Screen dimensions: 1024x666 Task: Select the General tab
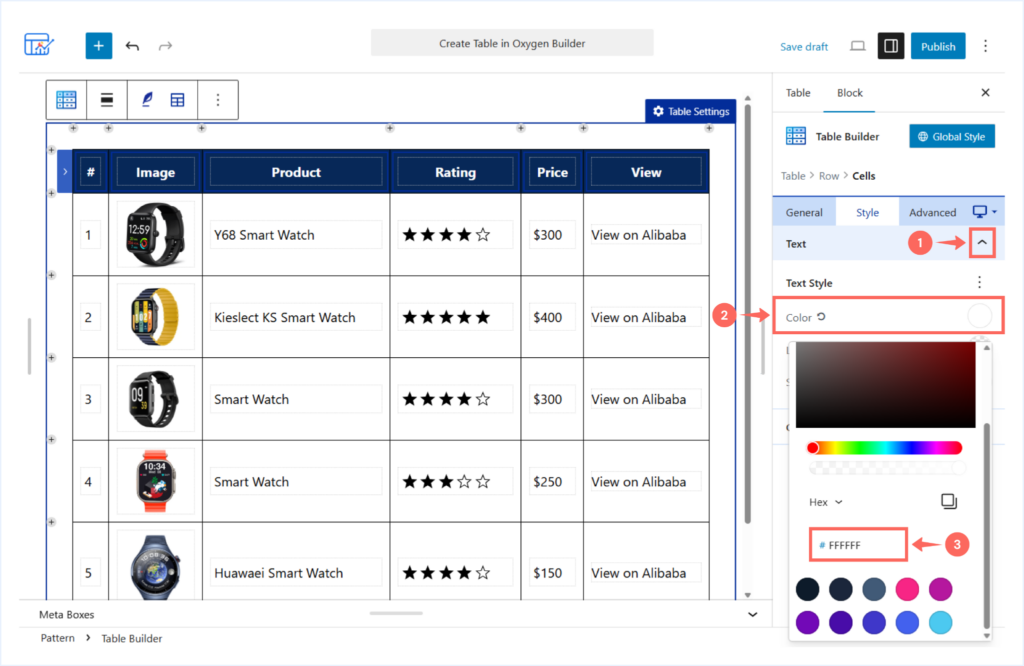(804, 212)
